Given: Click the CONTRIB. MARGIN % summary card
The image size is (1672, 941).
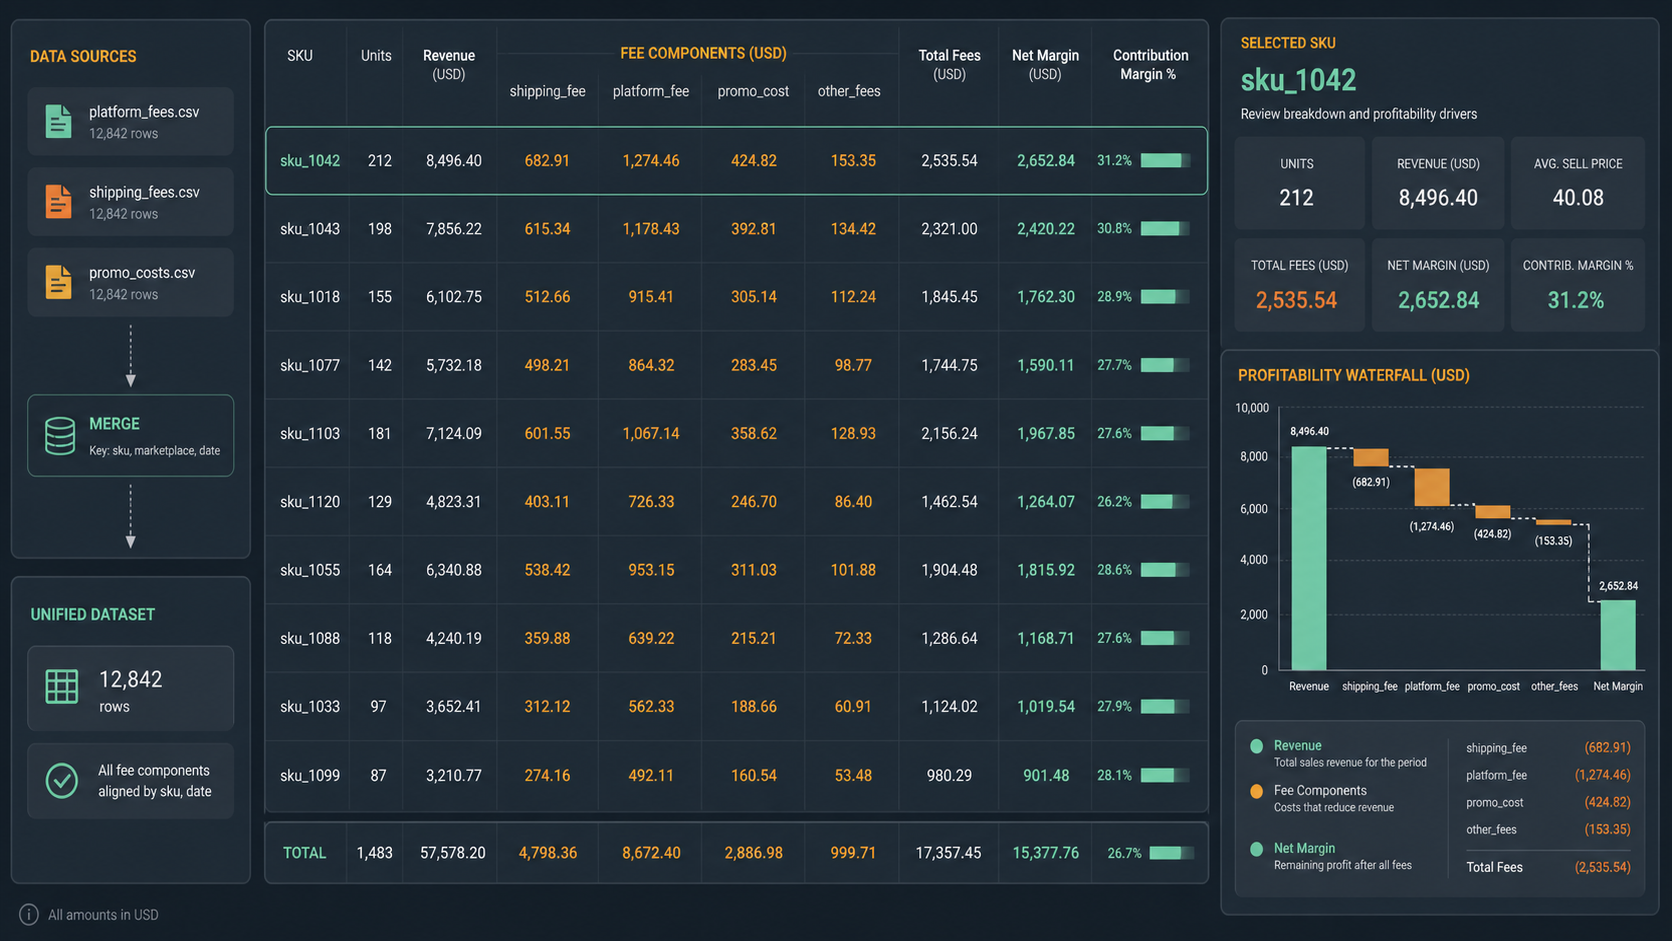Looking at the screenshot, I should (x=1578, y=285).
